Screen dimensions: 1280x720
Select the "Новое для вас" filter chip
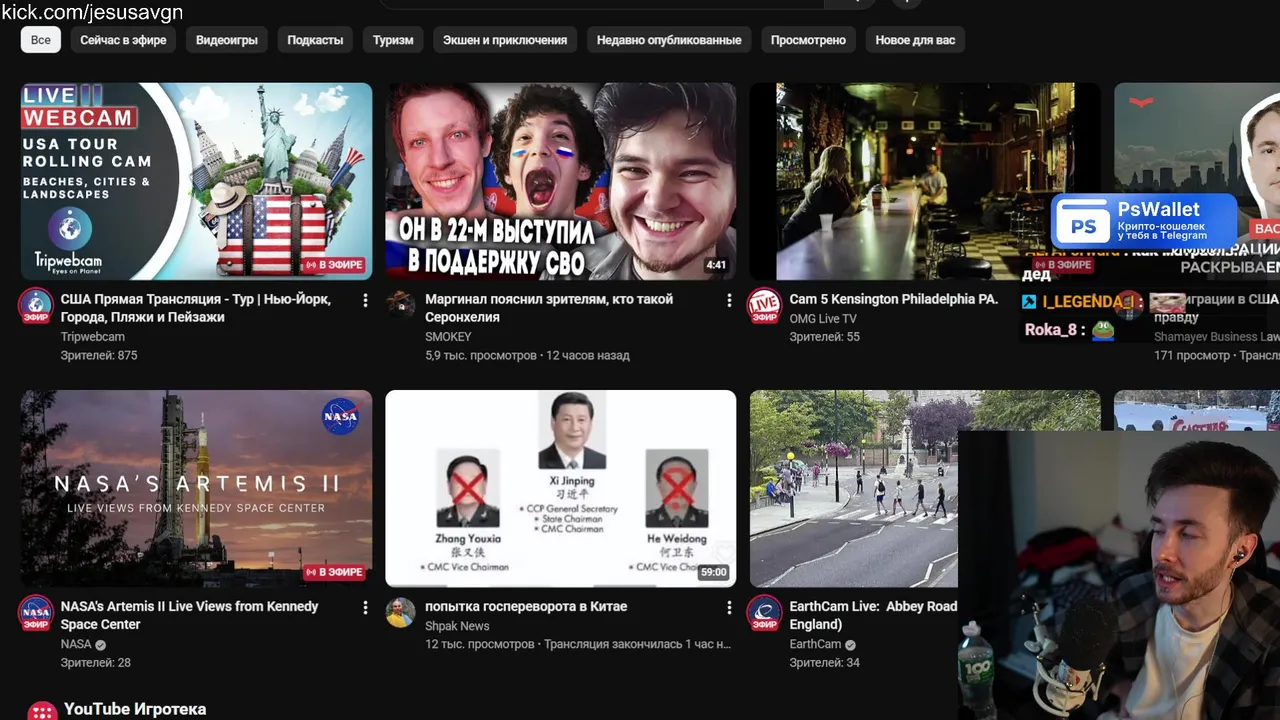[915, 40]
